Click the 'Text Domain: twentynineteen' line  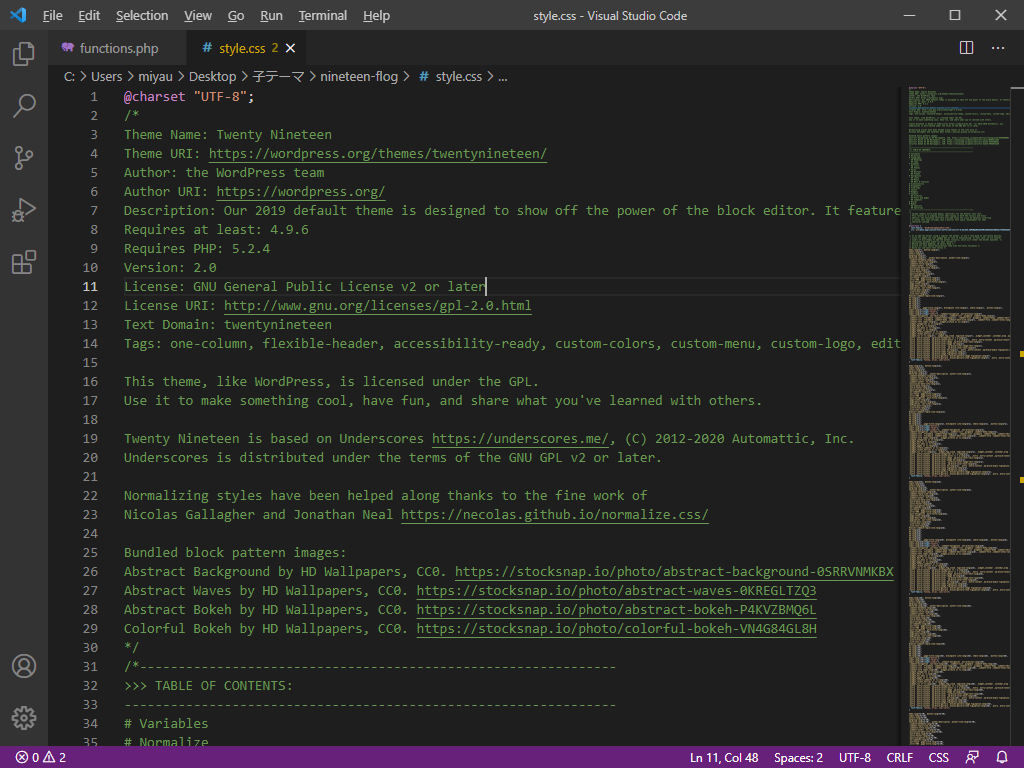pyautogui.click(x=228, y=325)
